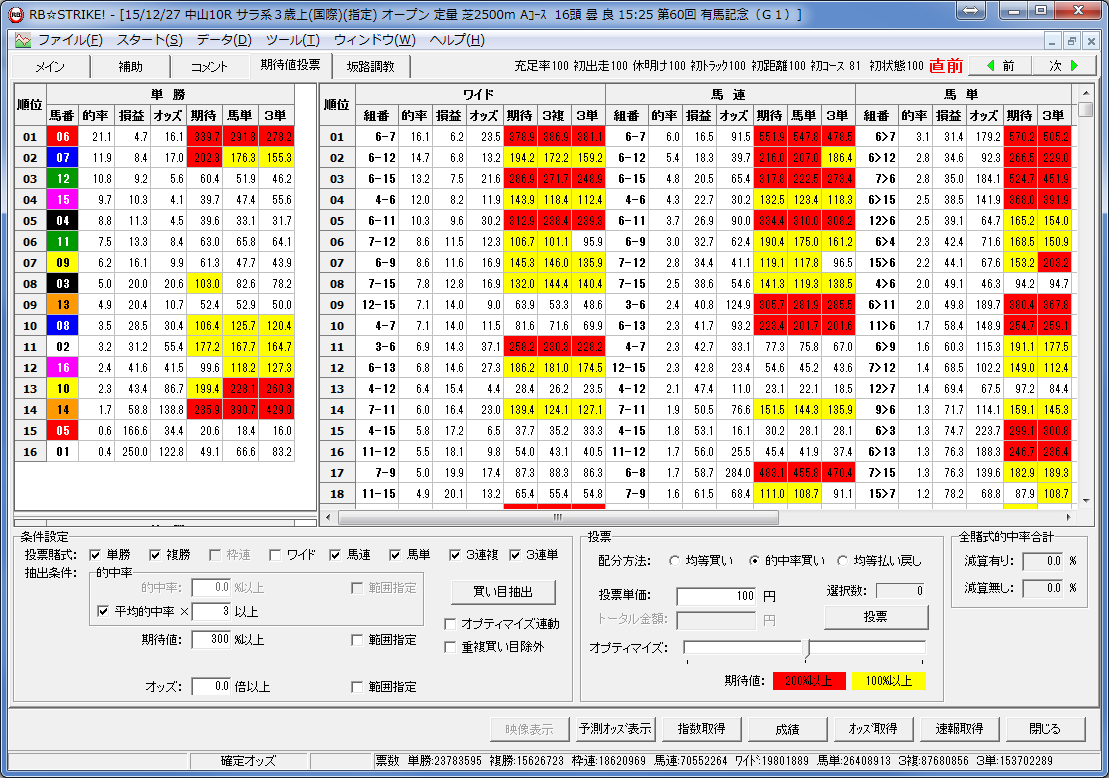Click the 指数取得 button
Image resolution: width=1109 pixels, height=778 pixels.
tap(701, 728)
